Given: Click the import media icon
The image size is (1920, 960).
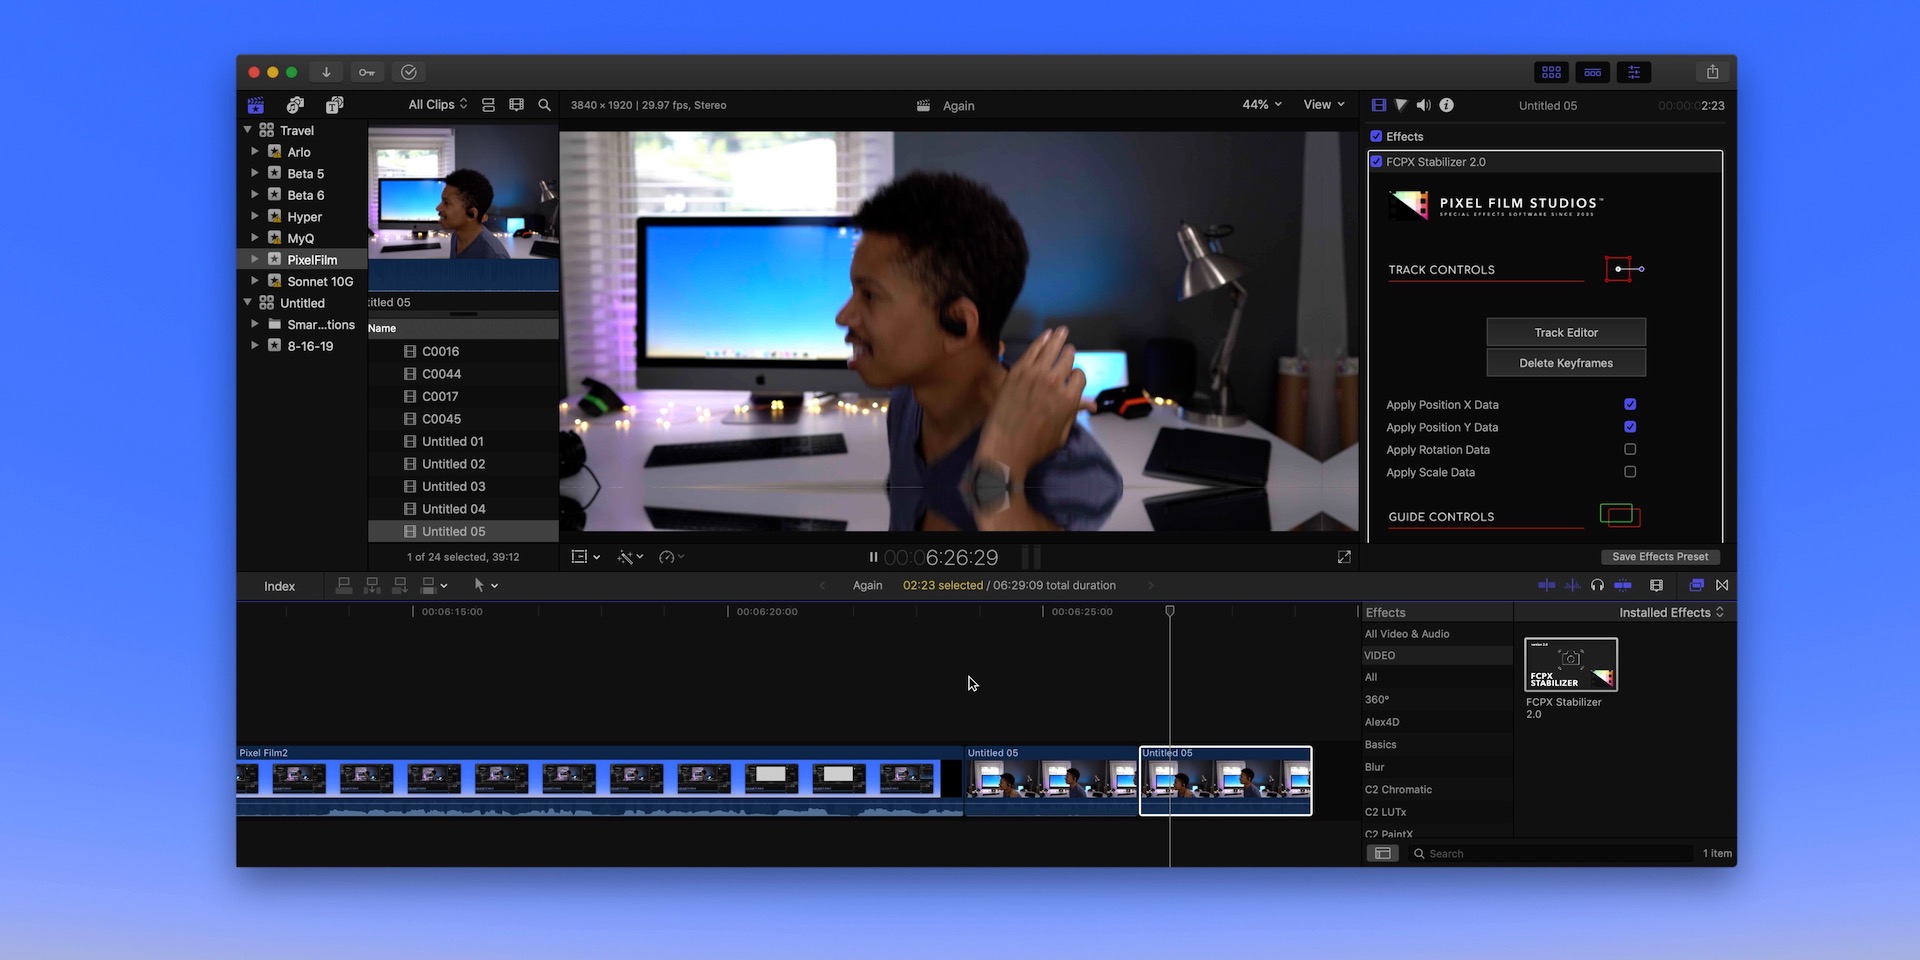Looking at the screenshot, I should tap(326, 72).
